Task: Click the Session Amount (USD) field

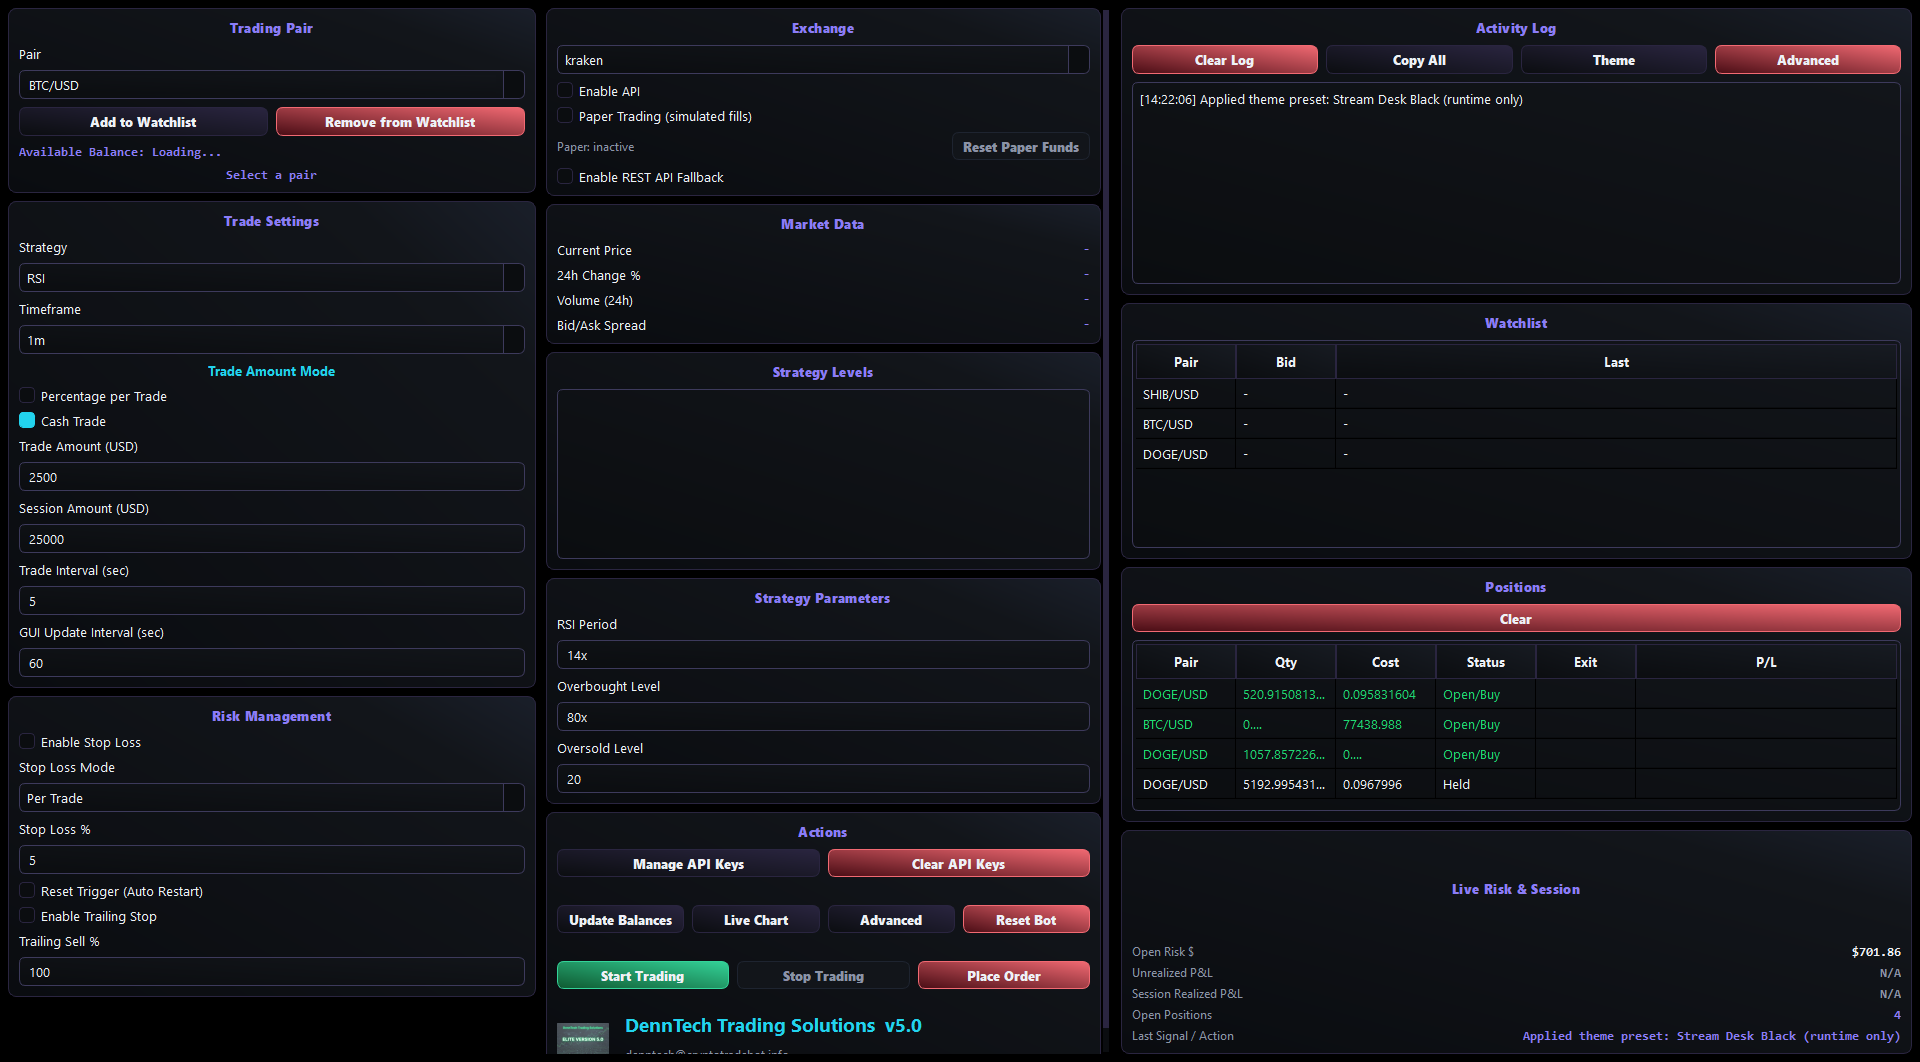Action: click(x=272, y=539)
